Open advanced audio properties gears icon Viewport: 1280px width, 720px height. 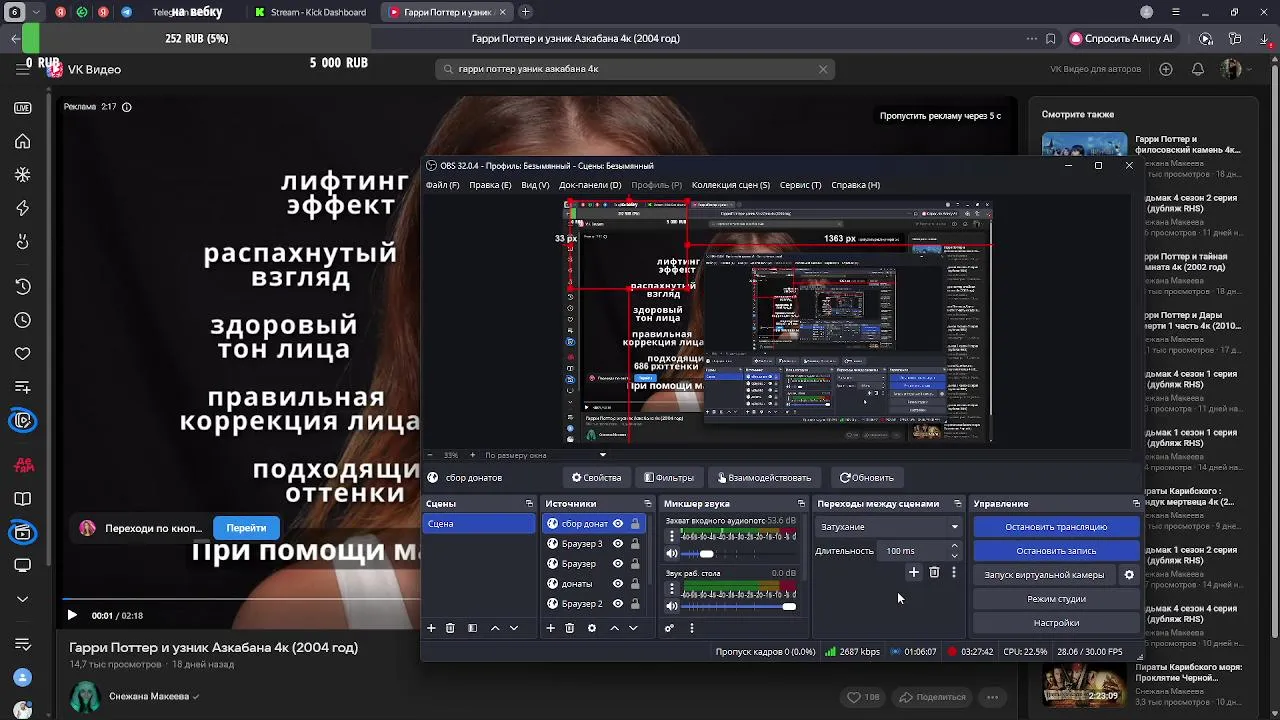[669, 628]
